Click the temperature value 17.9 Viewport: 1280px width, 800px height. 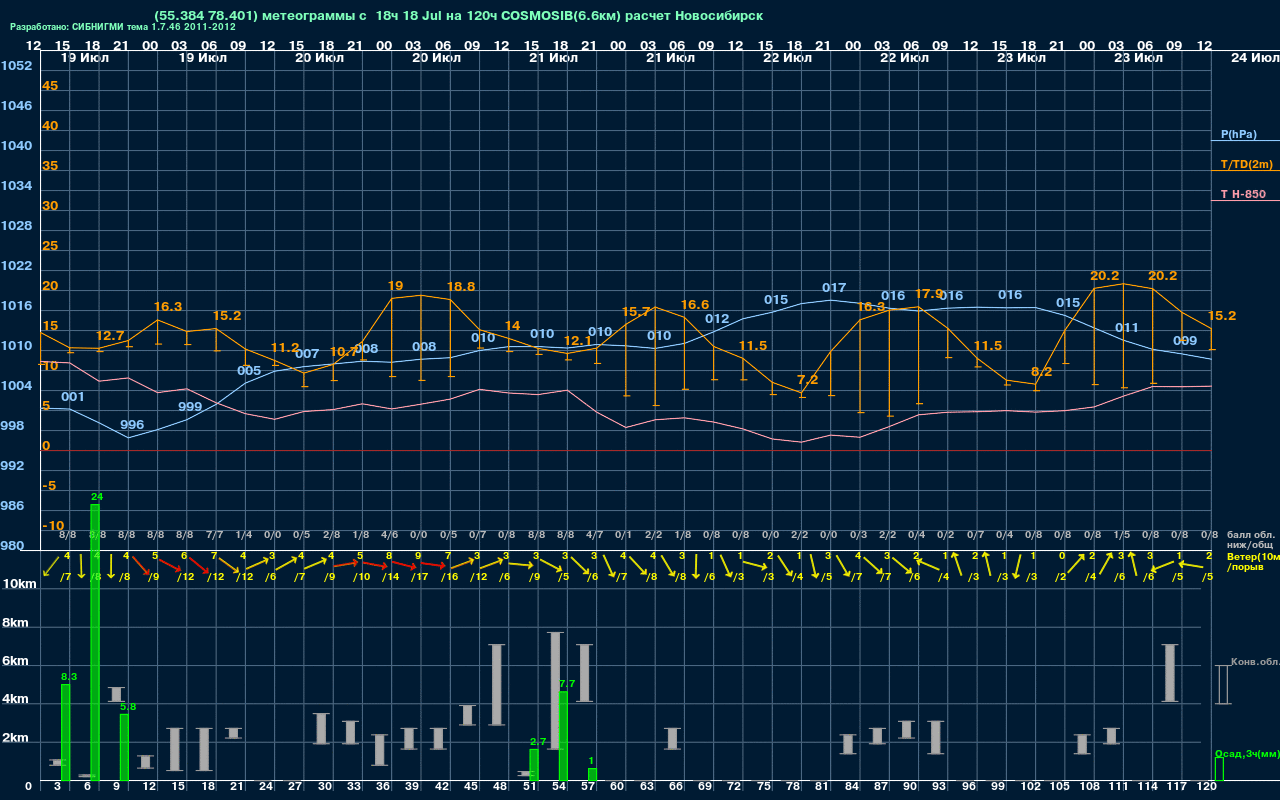click(929, 294)
